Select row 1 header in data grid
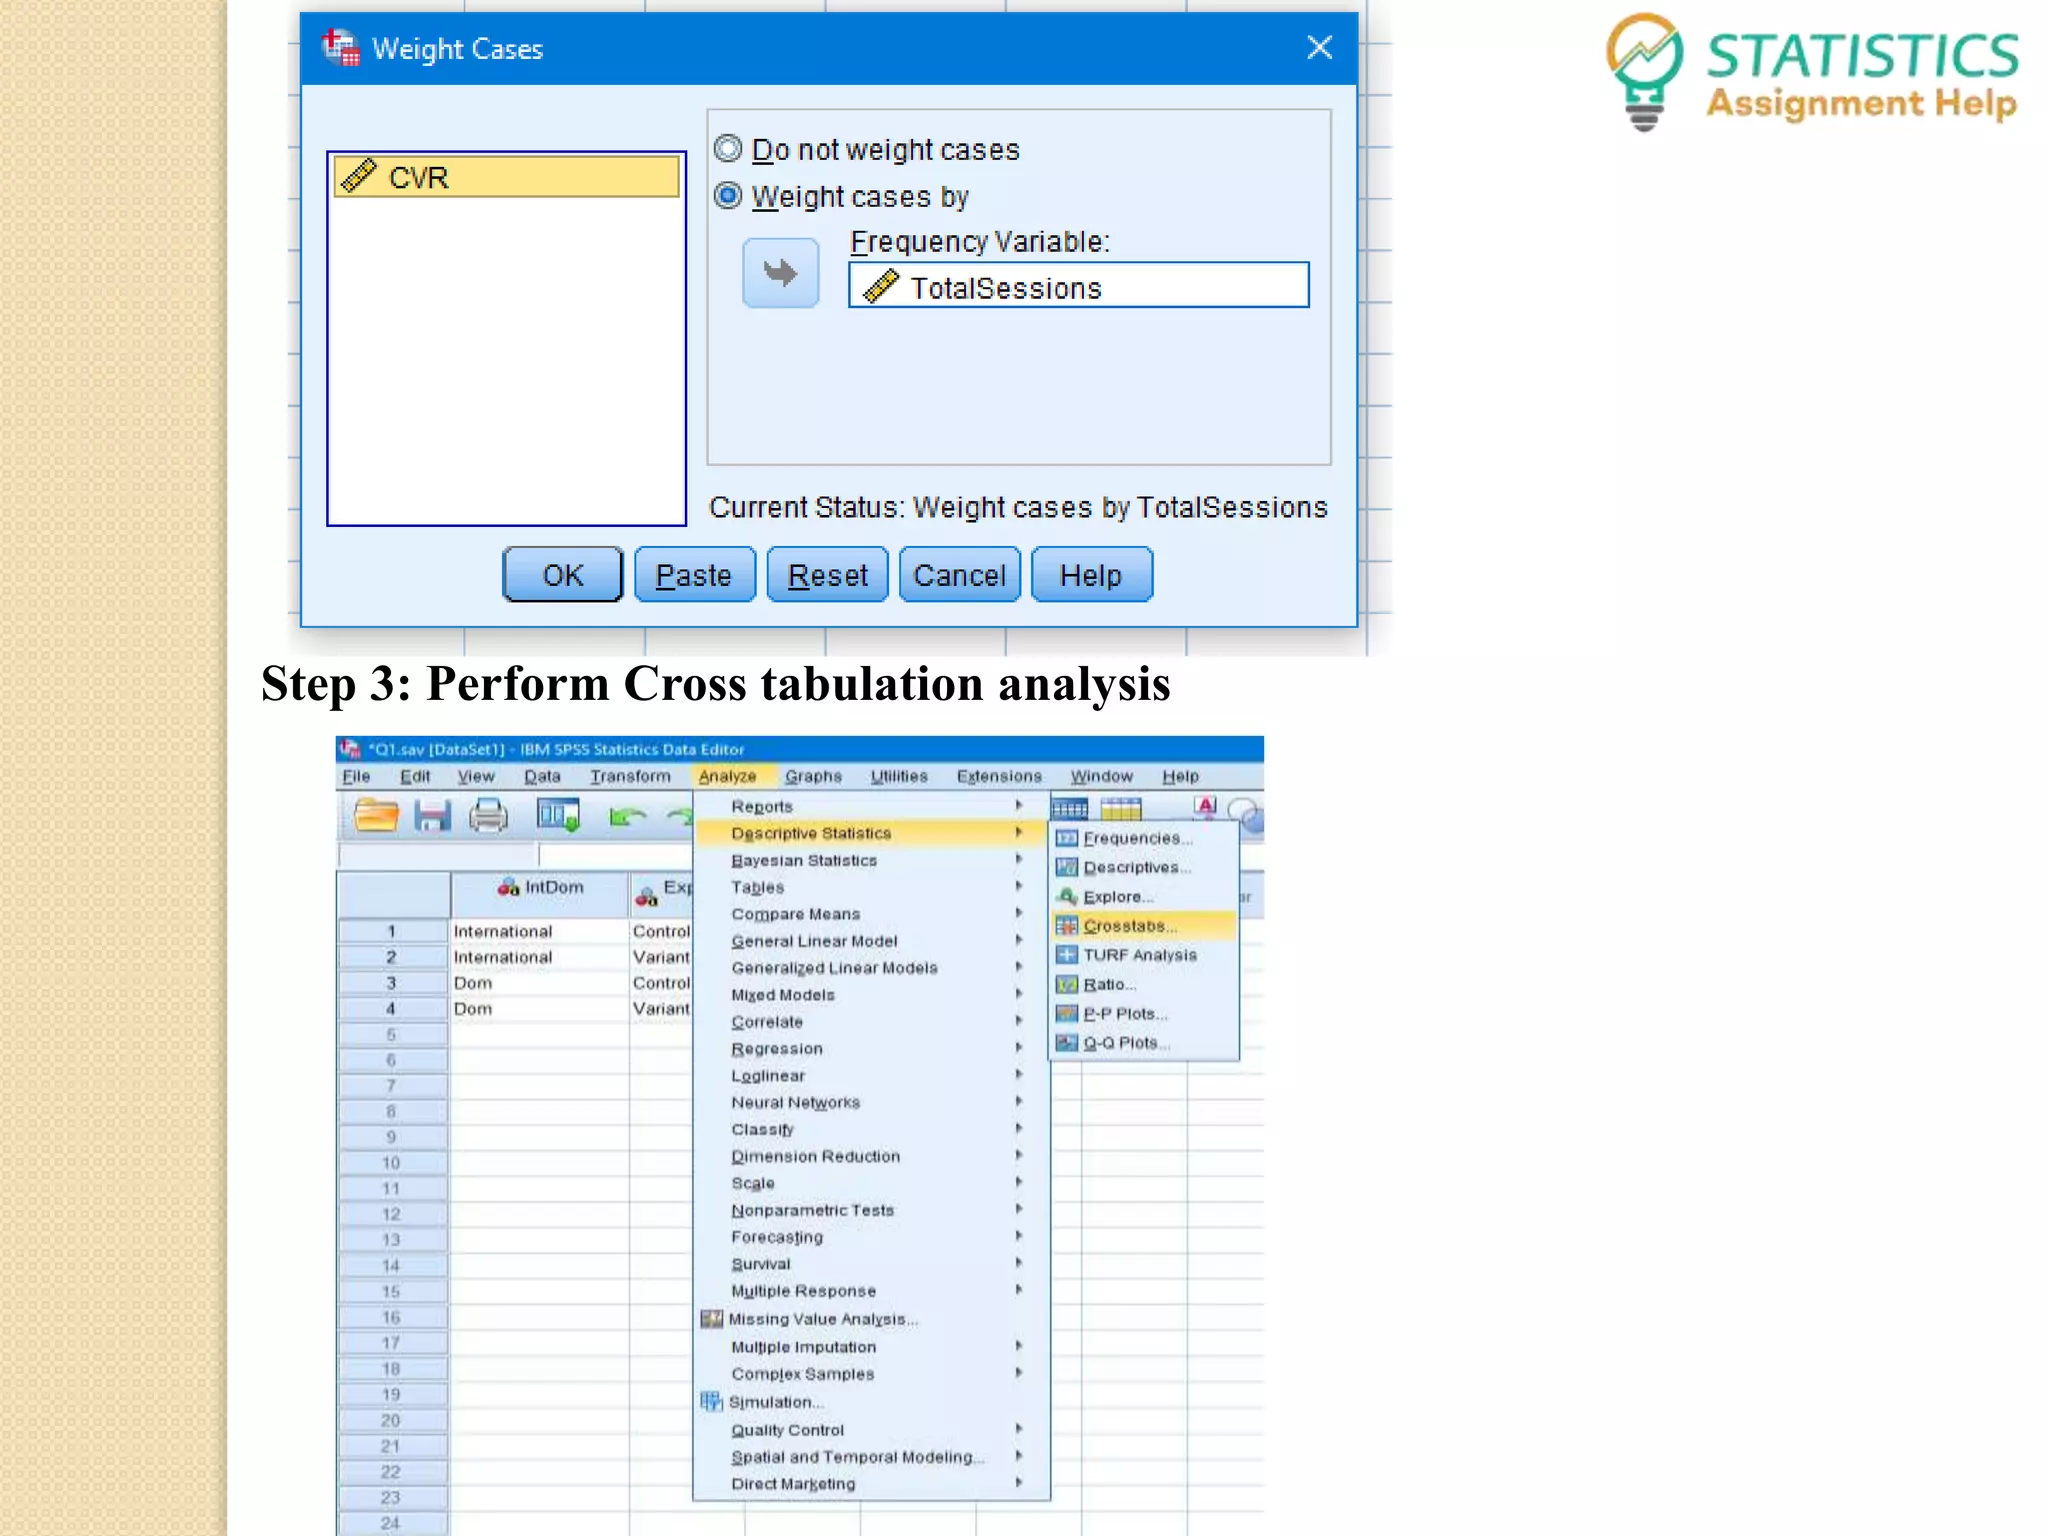Viewport: 2048px width, 1536px height. click(x=392, y=931)
